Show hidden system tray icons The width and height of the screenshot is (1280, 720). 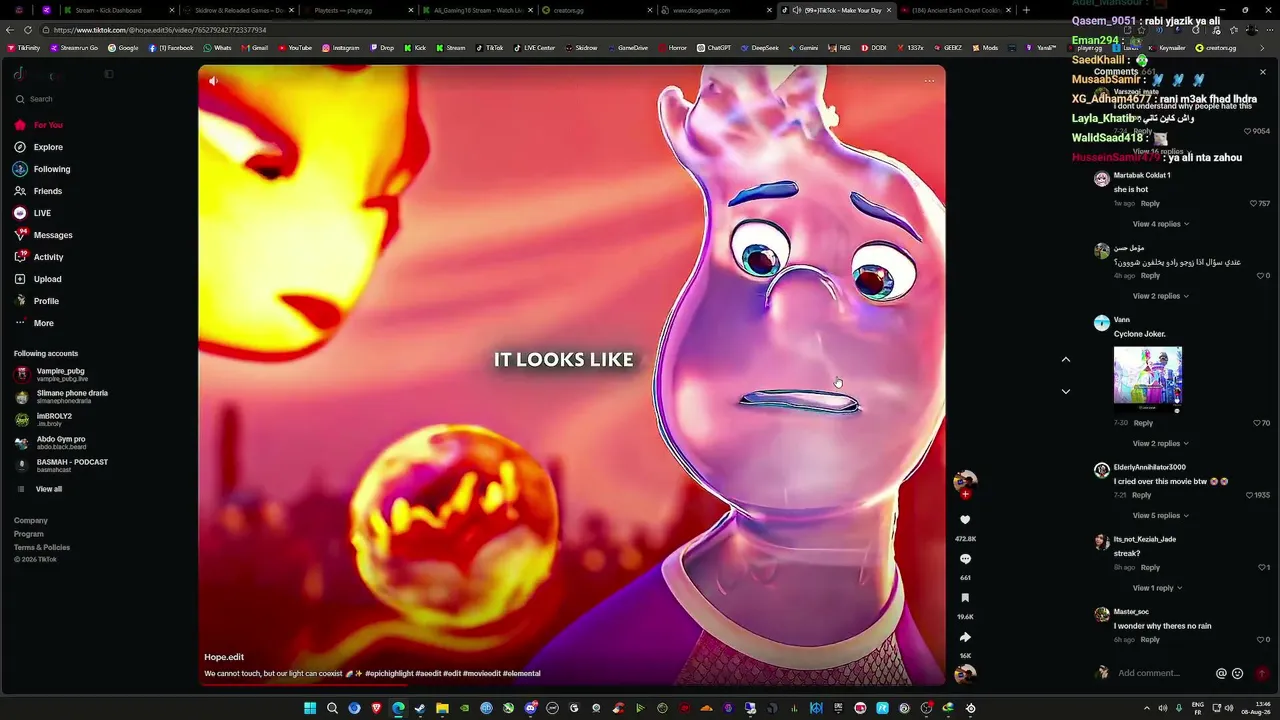click(1146, 708)
